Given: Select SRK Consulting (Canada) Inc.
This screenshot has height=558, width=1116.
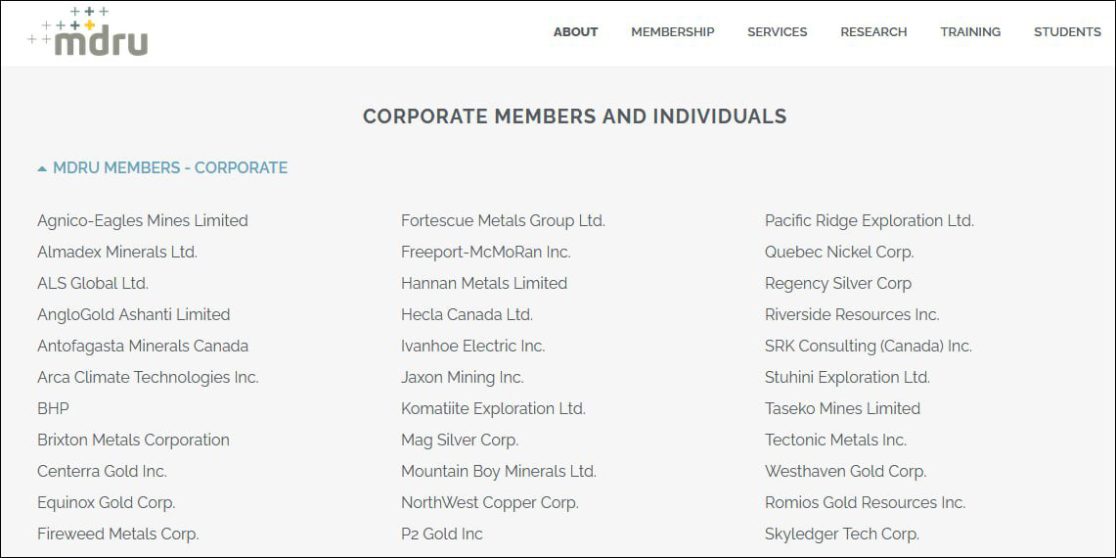Looking at the screenshot, I should [868, 346].
